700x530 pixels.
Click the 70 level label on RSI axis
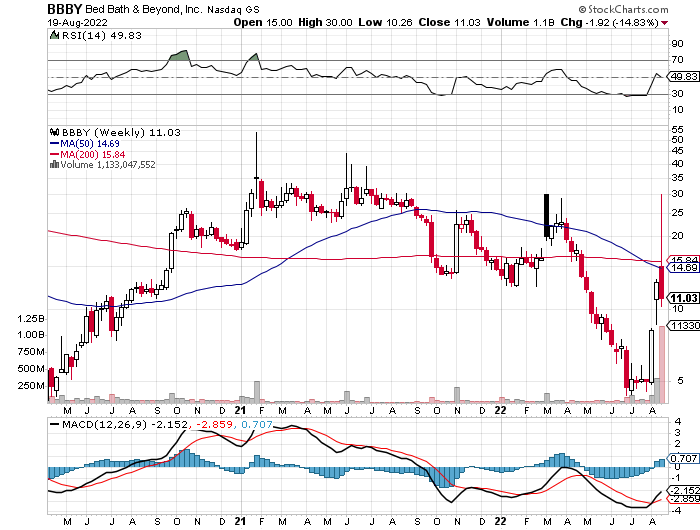point(677,60)
